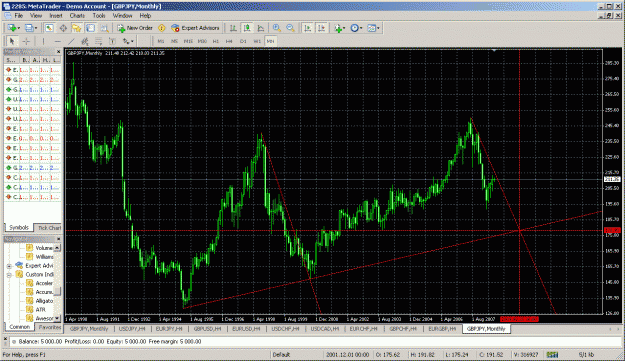Open Profiles dropdown arrow

36,28
